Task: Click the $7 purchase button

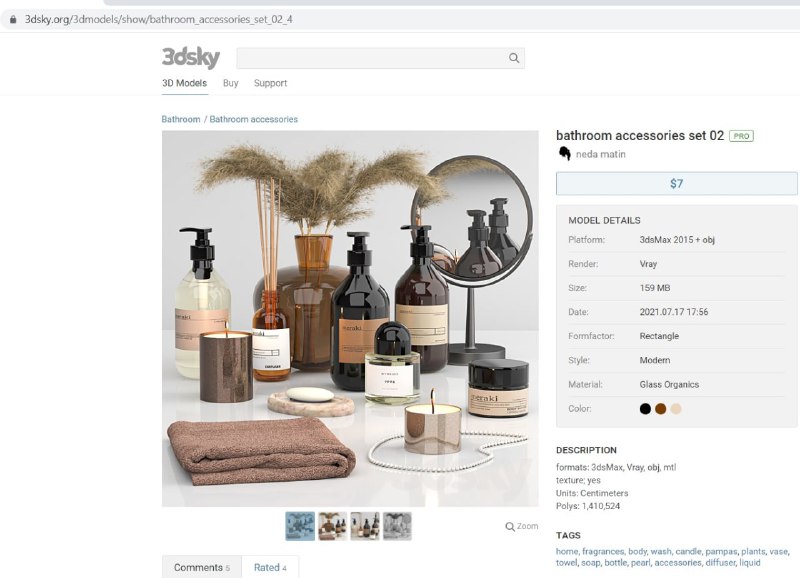Action: (x=677, y=184)
